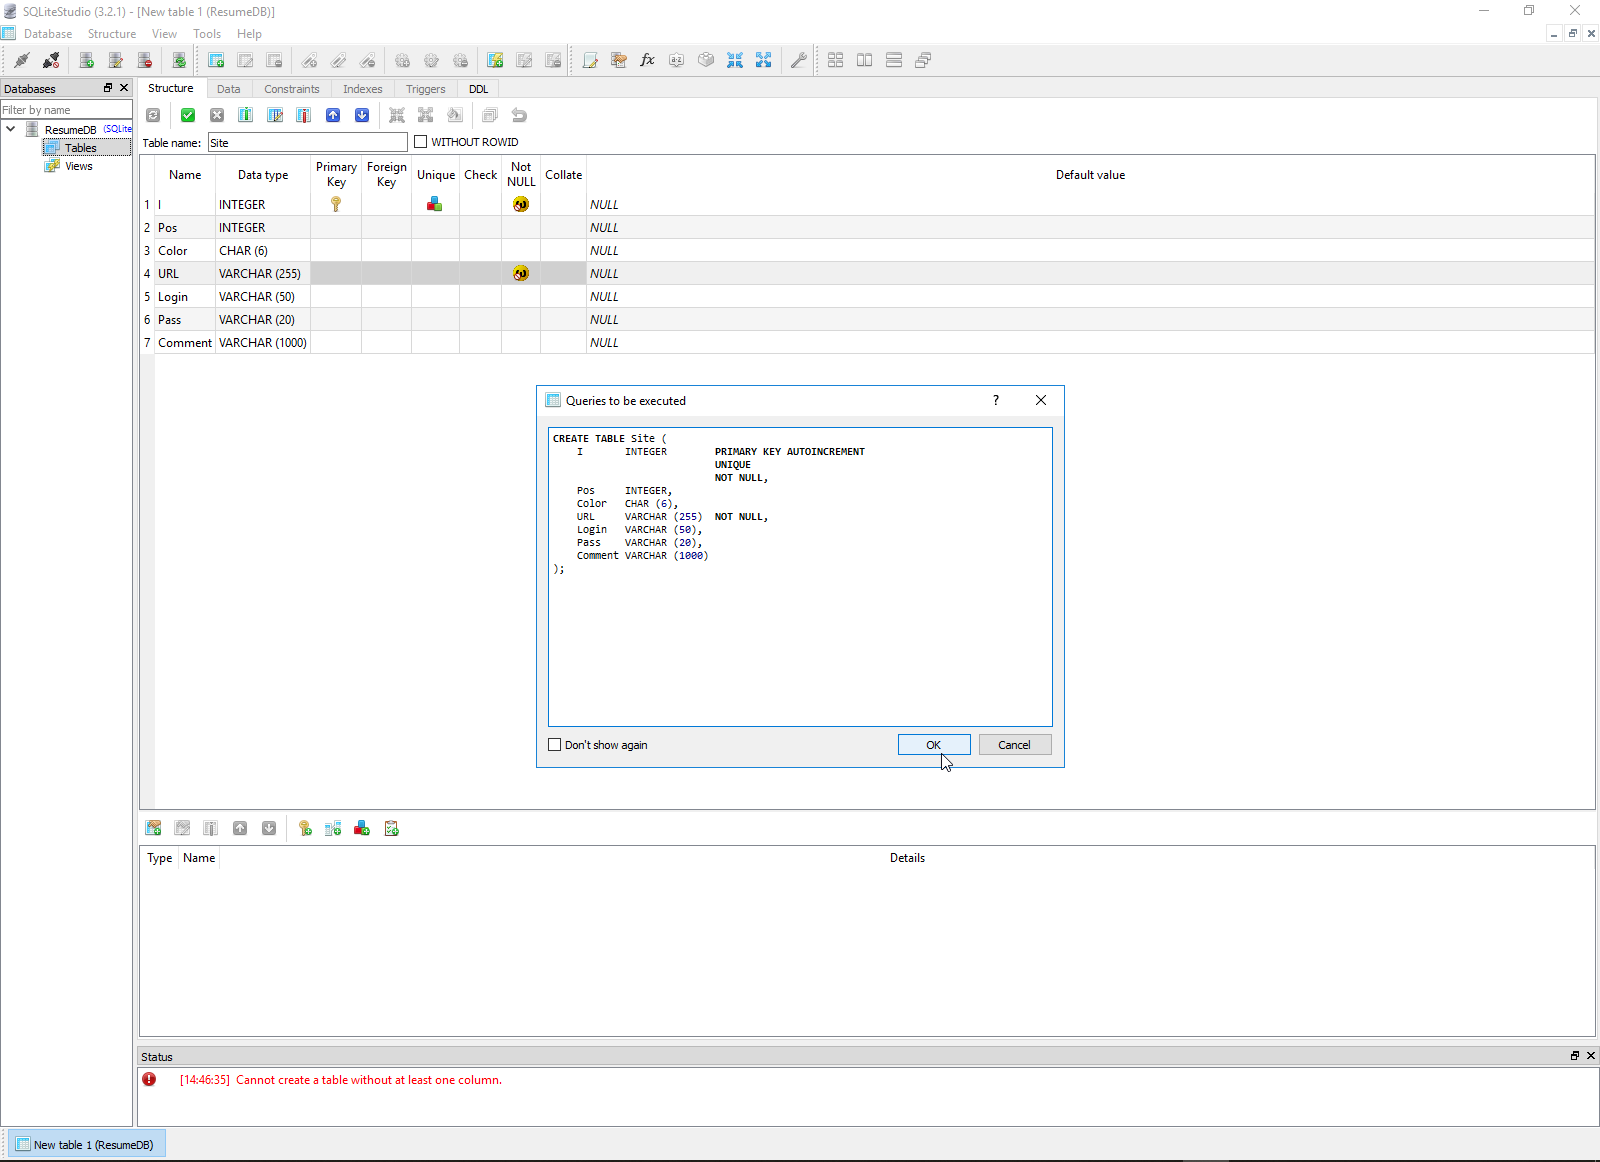
Task: Click the Data type column header
Action: [x=263, y=175]
